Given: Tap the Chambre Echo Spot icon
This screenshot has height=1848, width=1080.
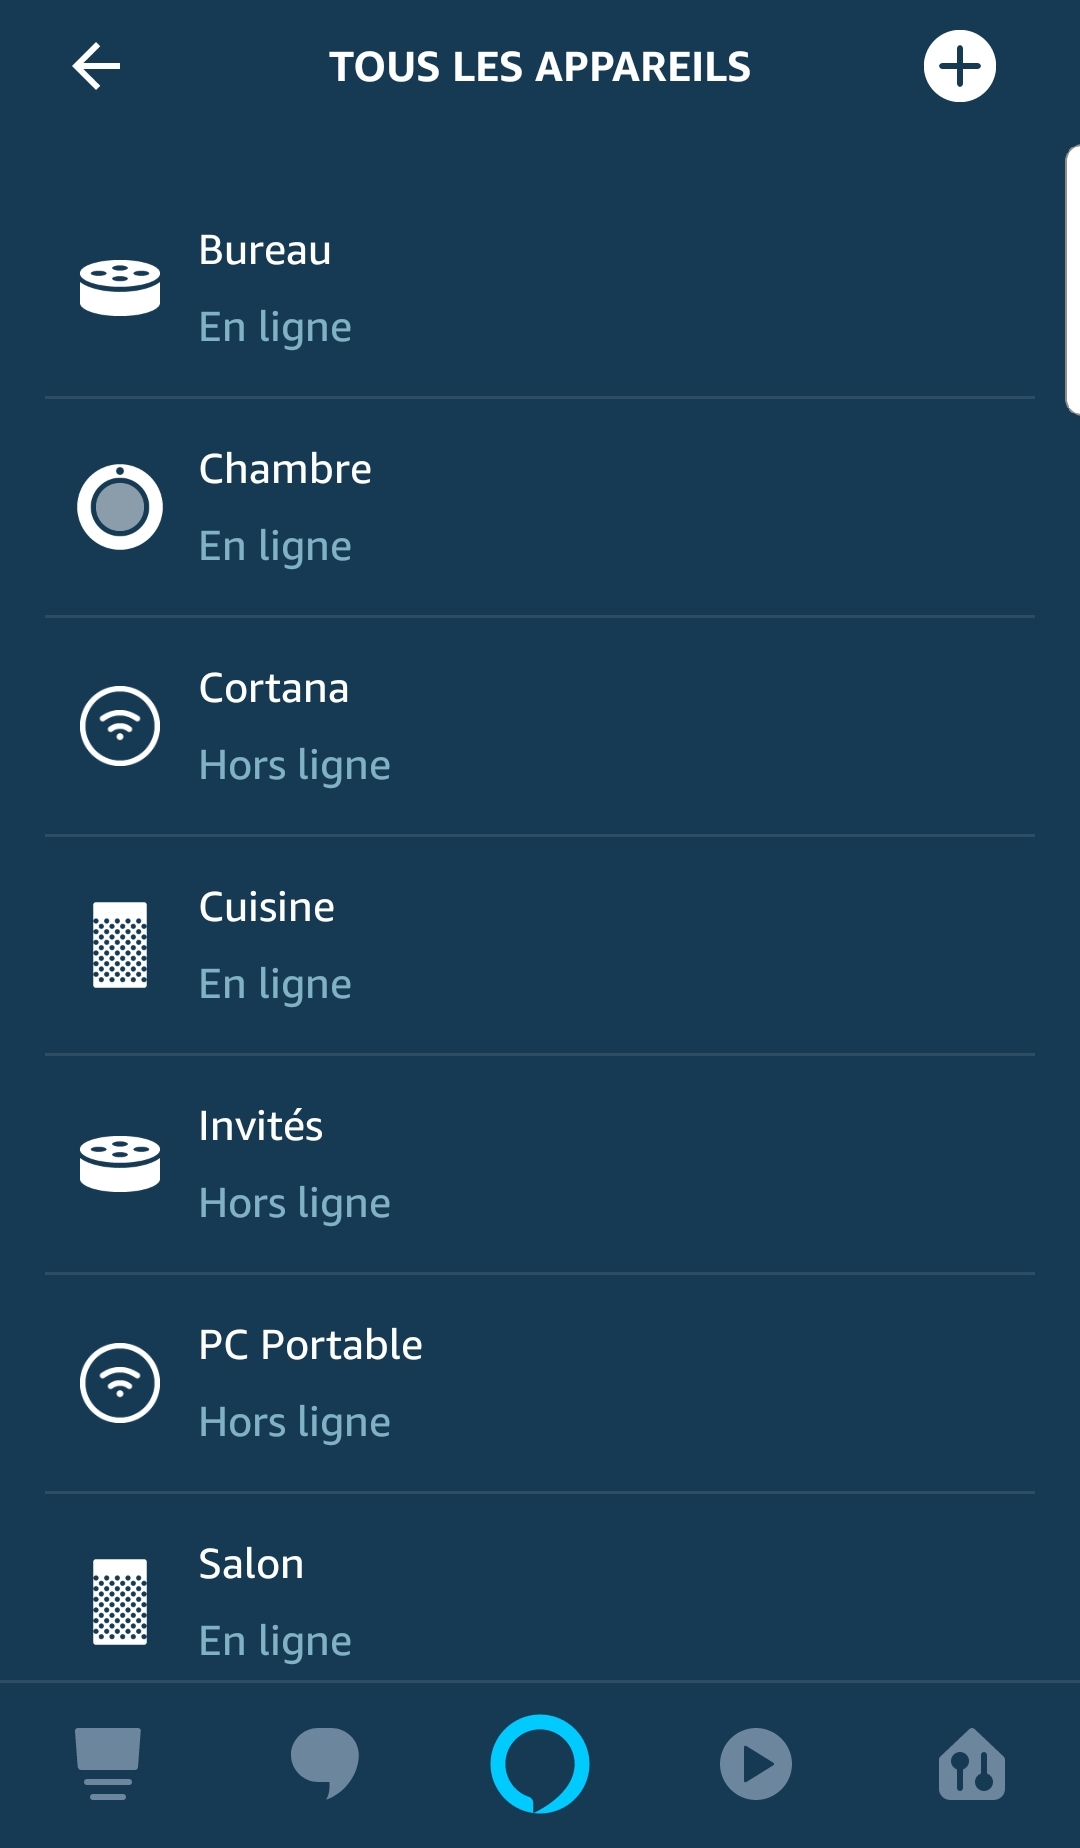Looking at the screenshot, I should pos(120,507).
